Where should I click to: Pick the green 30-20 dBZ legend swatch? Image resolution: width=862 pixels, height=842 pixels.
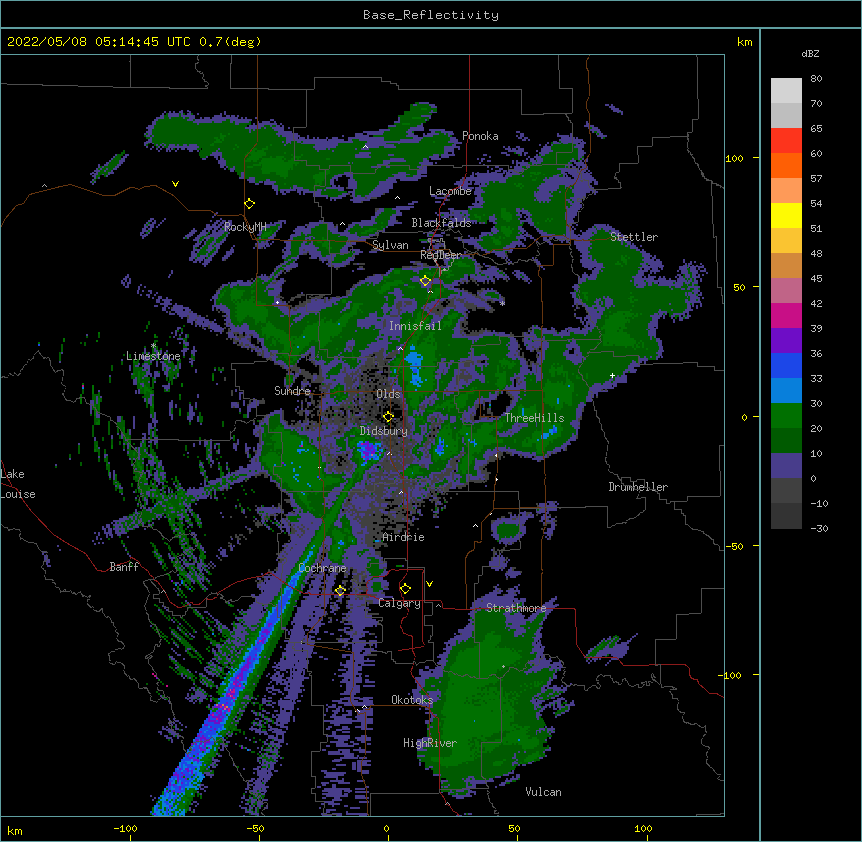pos(786,416)
